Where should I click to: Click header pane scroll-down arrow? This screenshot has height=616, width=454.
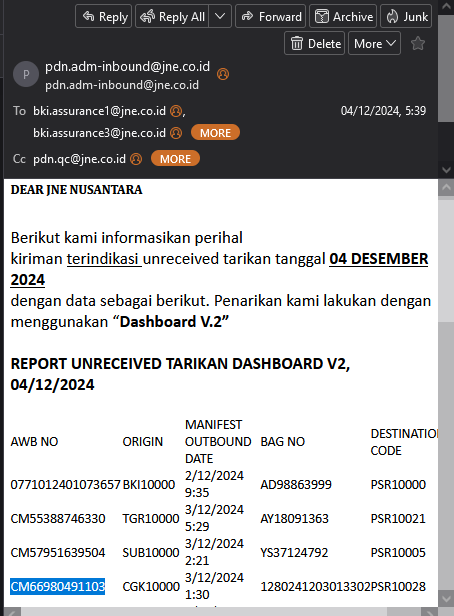tap(446, 170)
